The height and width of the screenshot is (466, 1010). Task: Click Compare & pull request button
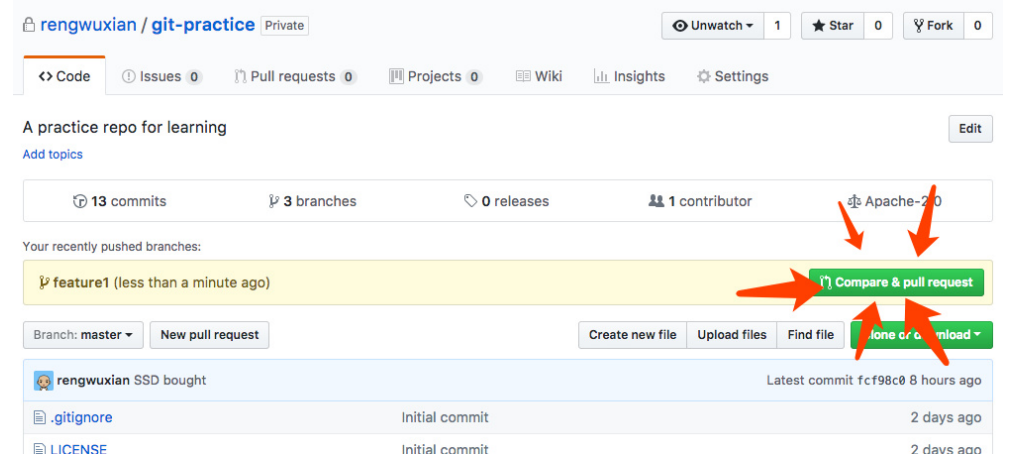tap(896, 282)
